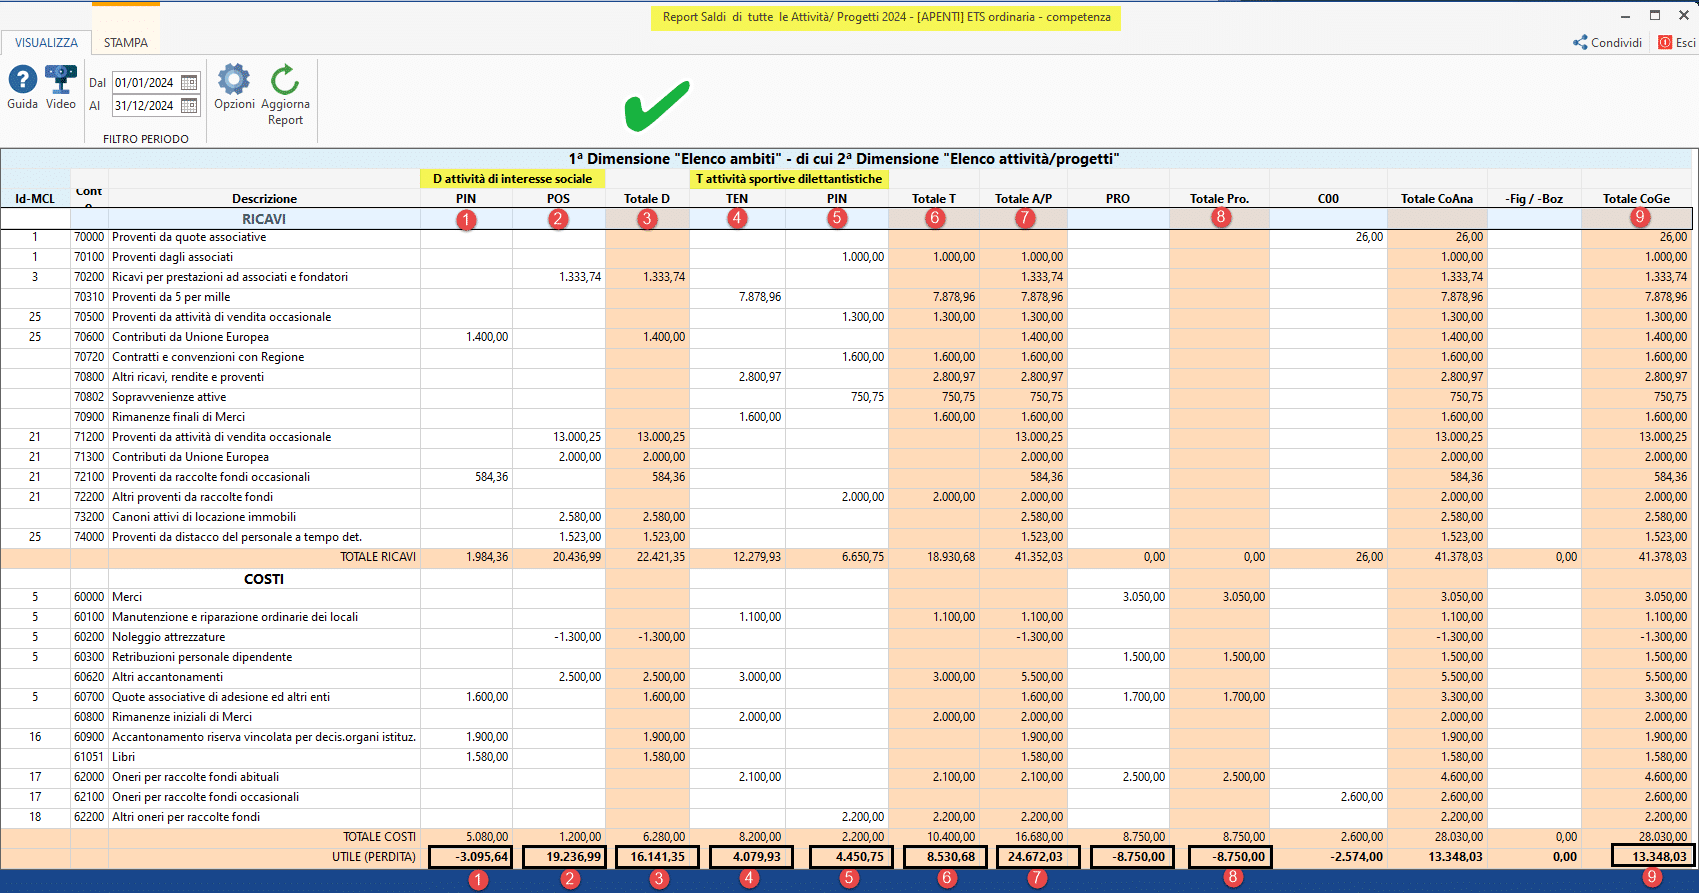The image size is (1699, 893).
Task: Click the RICAVI section header
Action: click(x=264, y=219)
